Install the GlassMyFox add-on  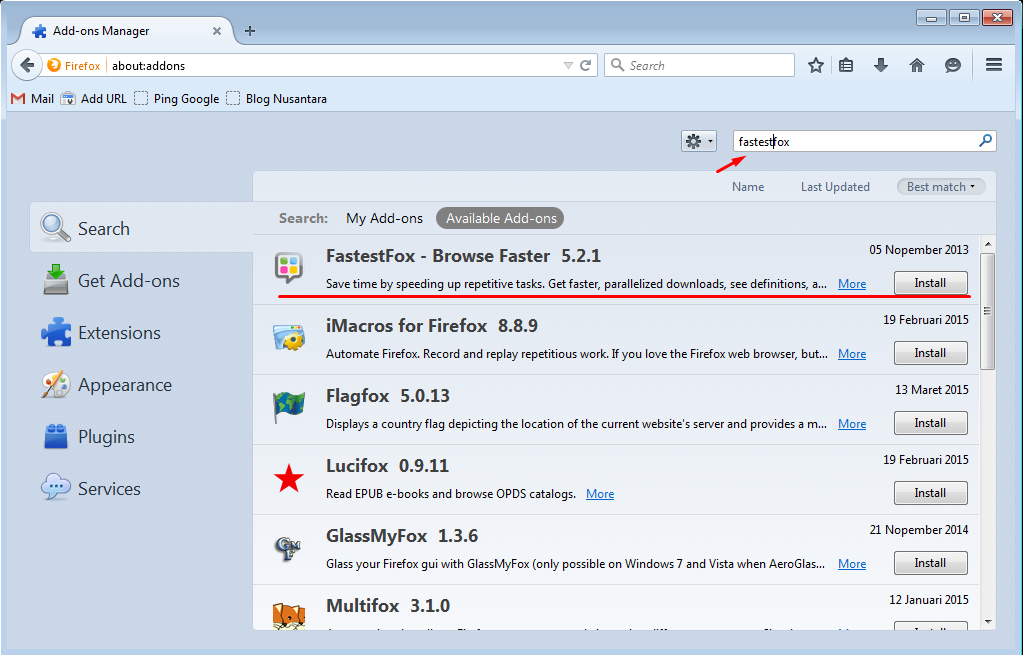pos(930,563)
